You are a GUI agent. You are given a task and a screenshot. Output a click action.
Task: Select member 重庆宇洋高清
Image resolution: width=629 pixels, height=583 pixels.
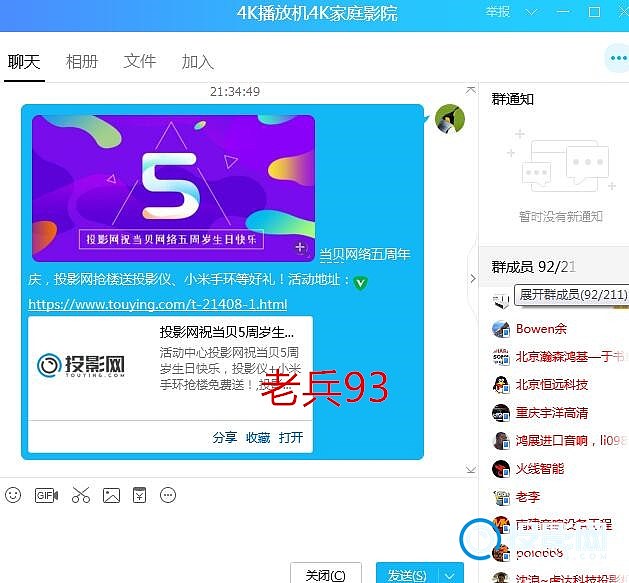(x=552, y=413)
